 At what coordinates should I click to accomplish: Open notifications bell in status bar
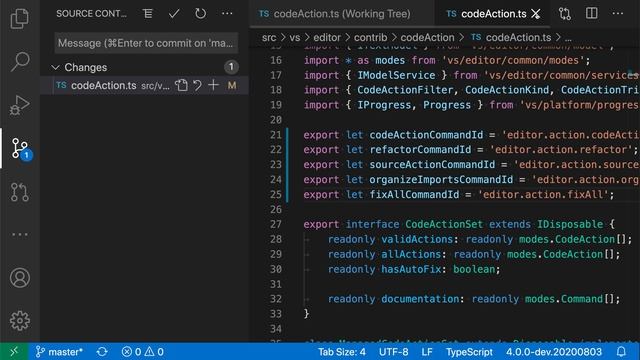click(x=621, y=351)
